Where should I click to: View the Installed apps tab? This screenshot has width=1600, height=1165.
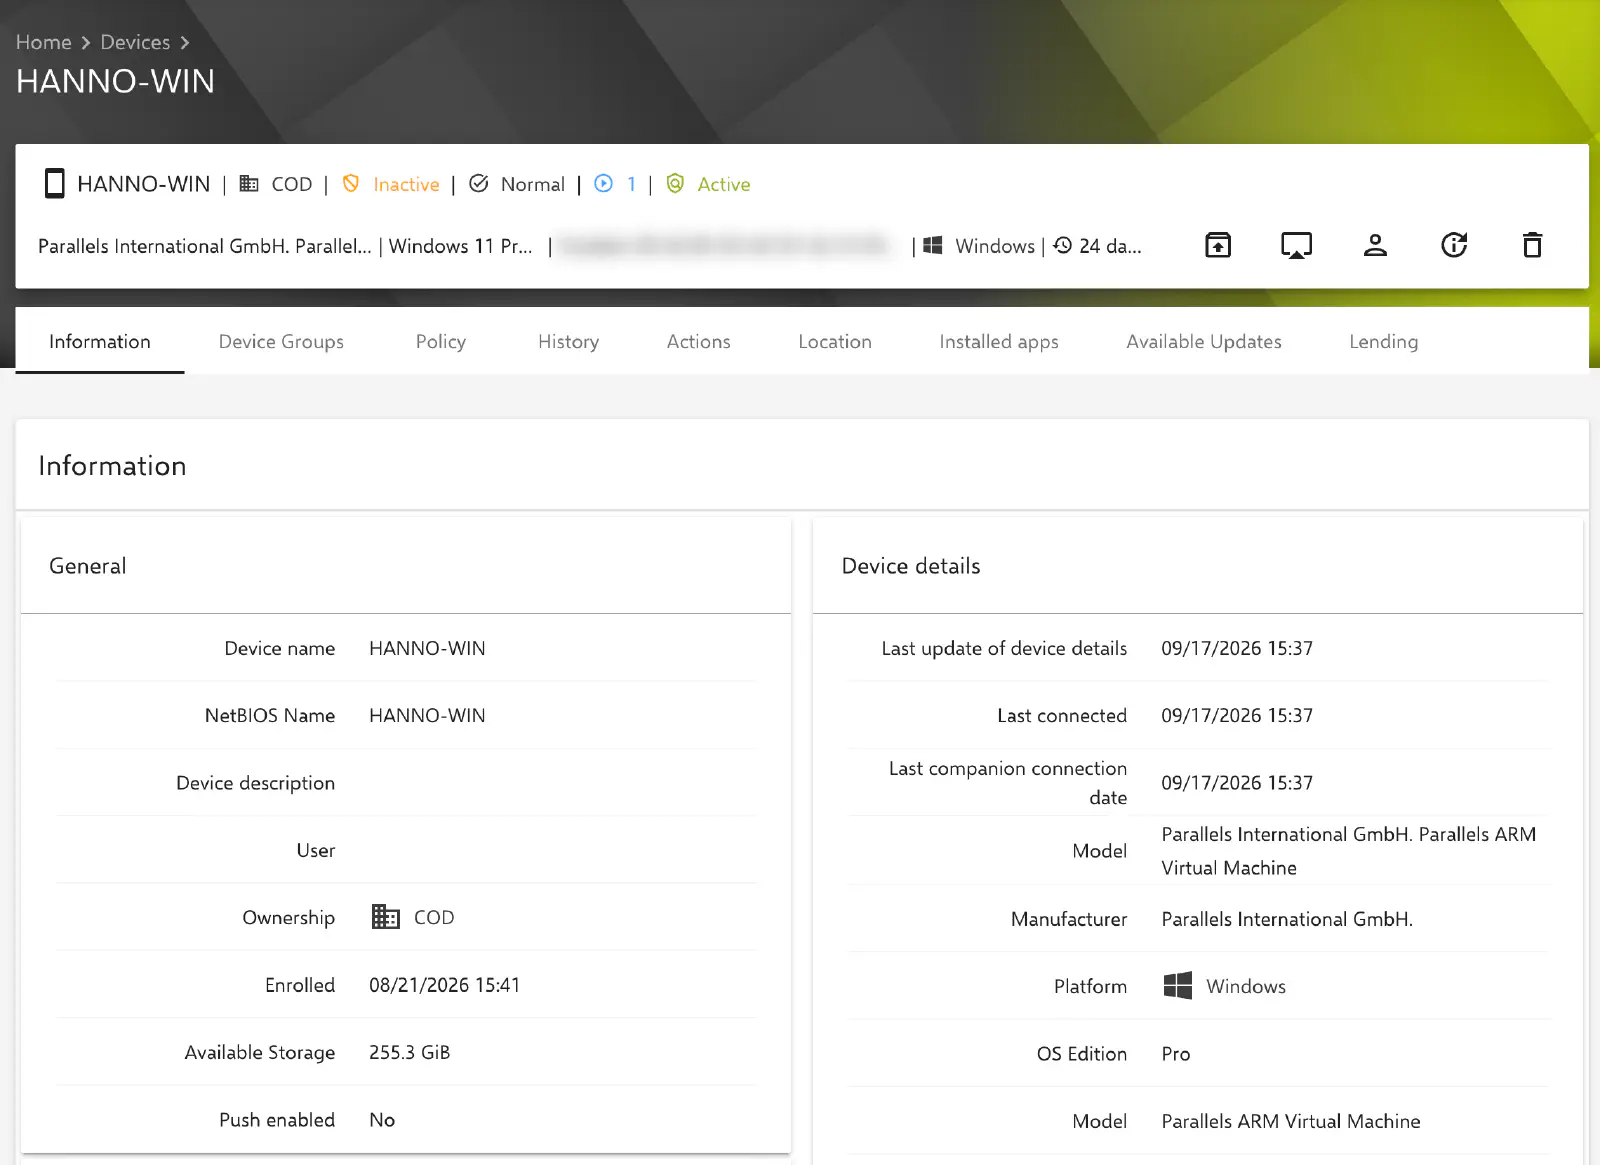[x=999, y=342]
